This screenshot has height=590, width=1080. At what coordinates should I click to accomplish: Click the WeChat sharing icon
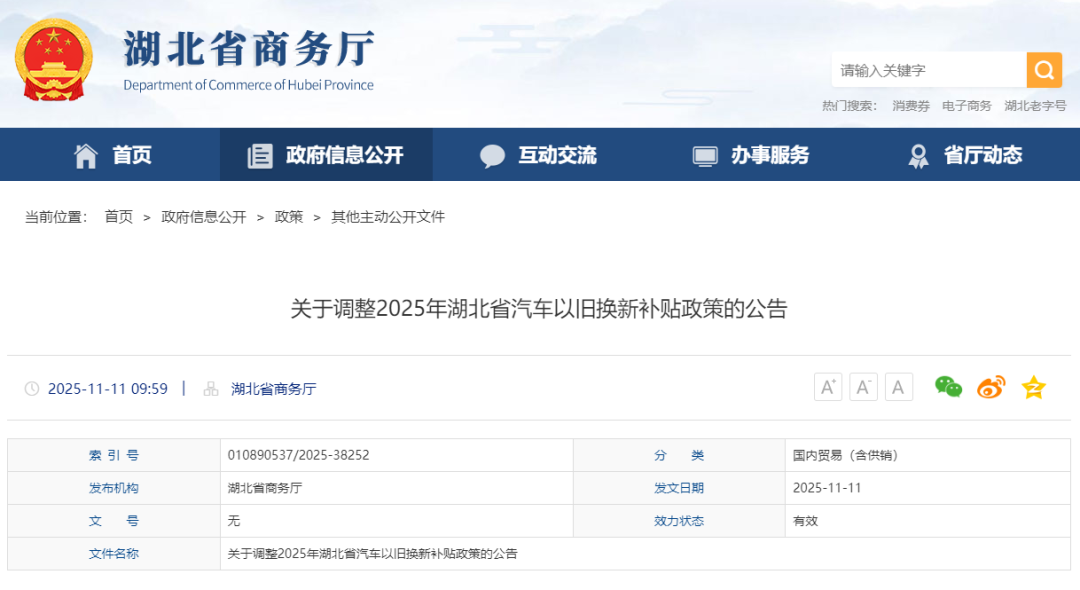[946, 387]
